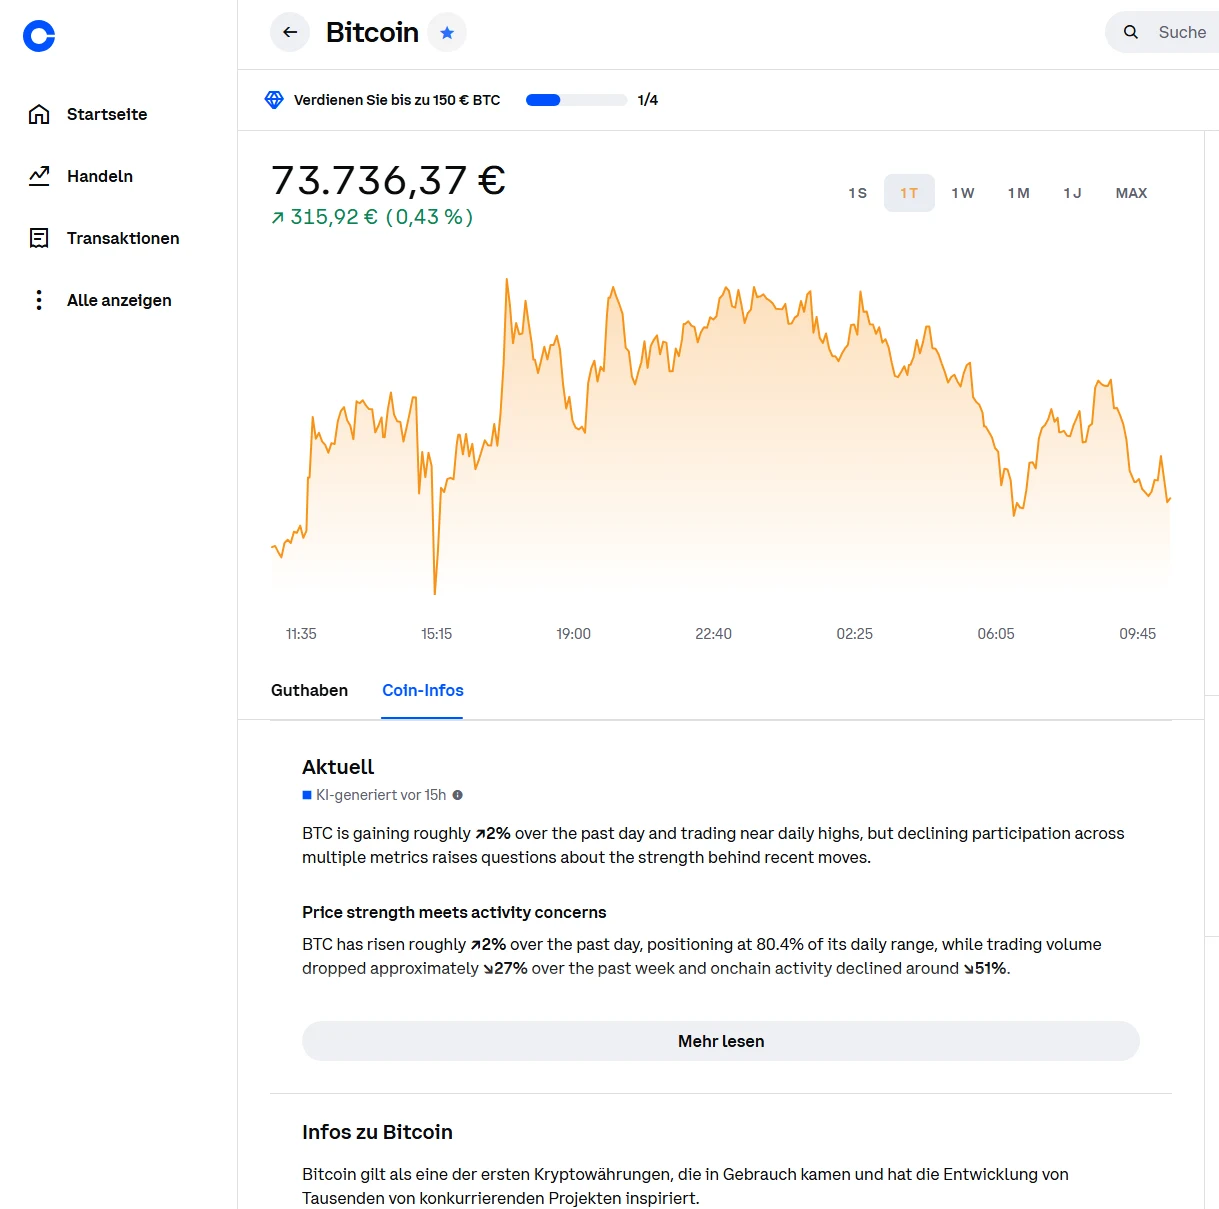This screenshot has height=1209, width=1219.
Task: Click the Coinbase logo icon
Action: click(x=39, y=36)
